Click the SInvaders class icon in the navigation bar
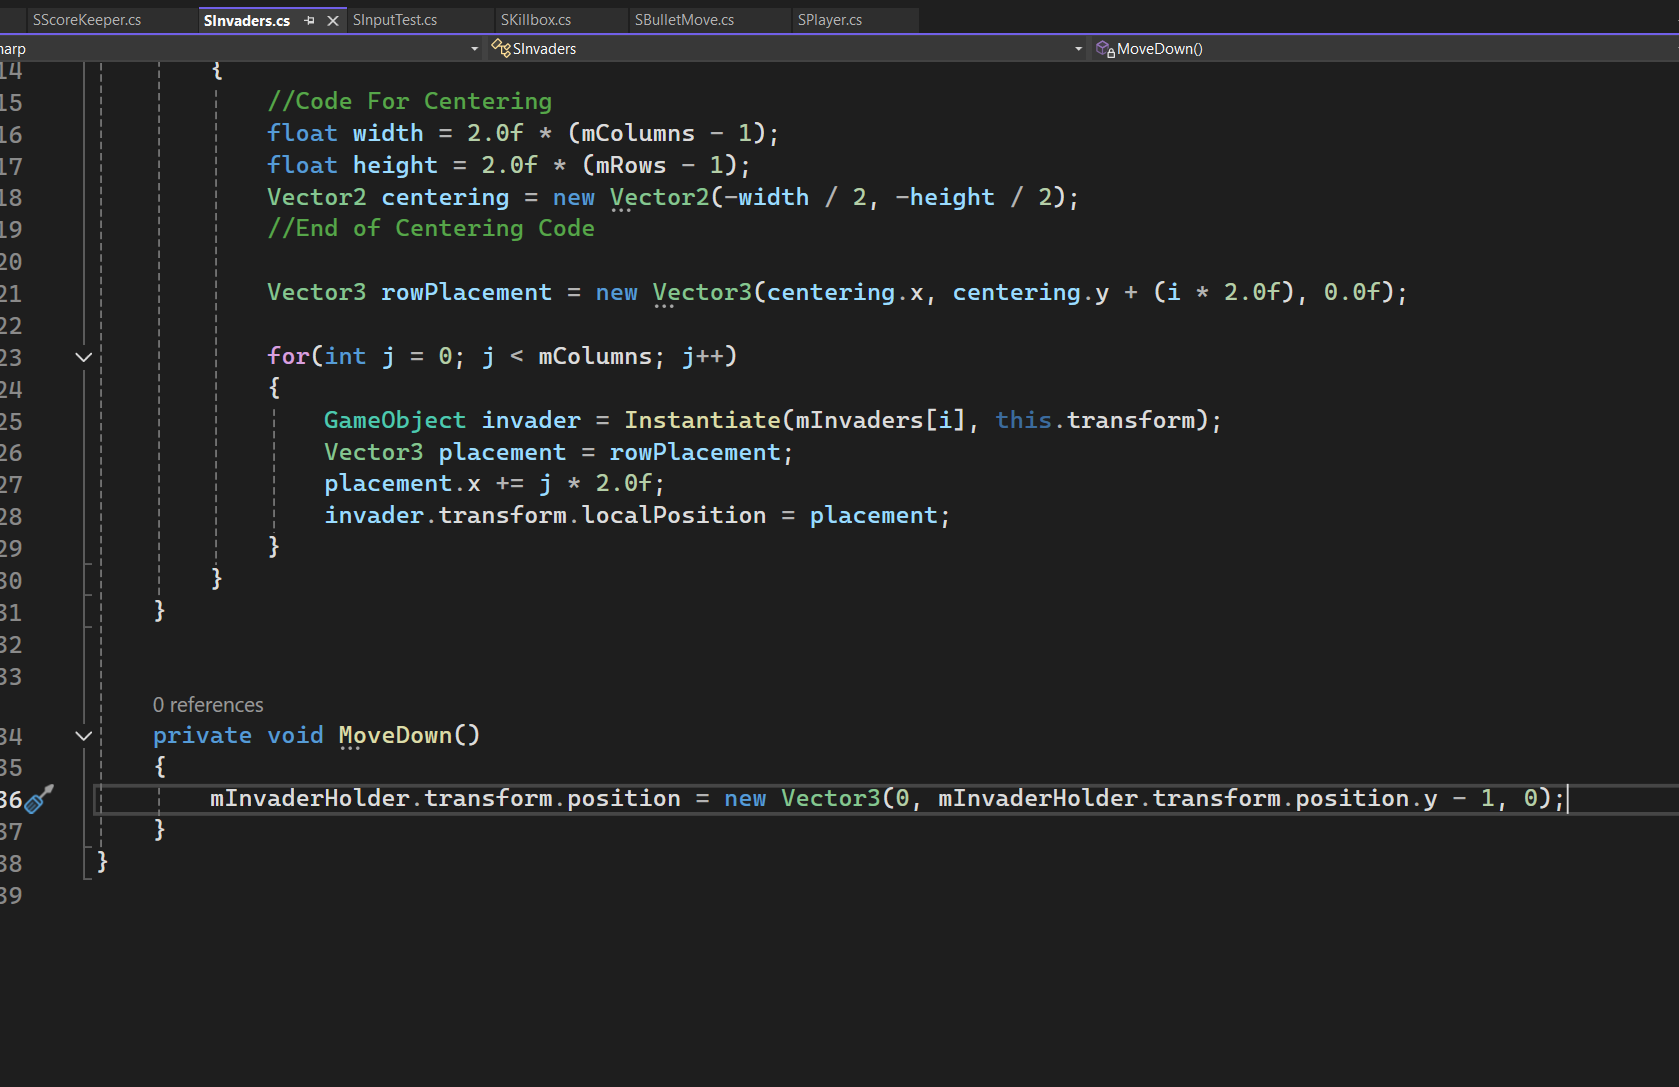Screen dimensions: 1679x1087 tap(501, 49)
